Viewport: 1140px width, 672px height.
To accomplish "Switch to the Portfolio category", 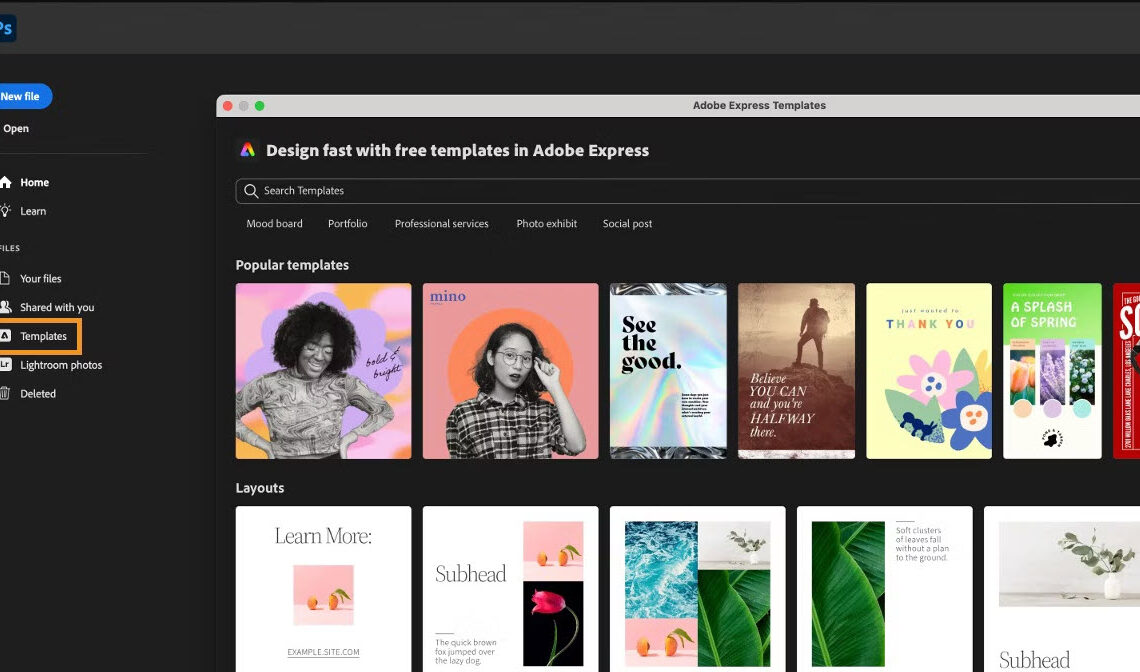I will pos(347,224).
